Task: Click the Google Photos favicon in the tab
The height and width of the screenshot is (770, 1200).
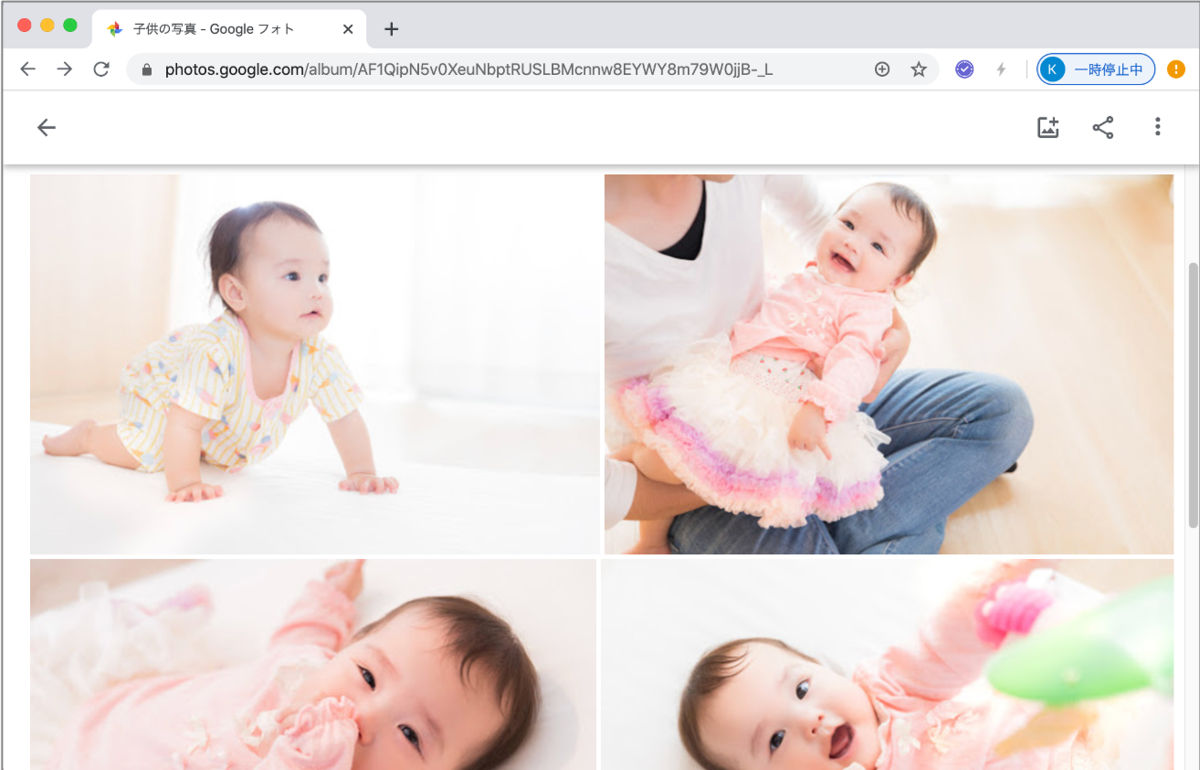Action: (x=115, y=29)
